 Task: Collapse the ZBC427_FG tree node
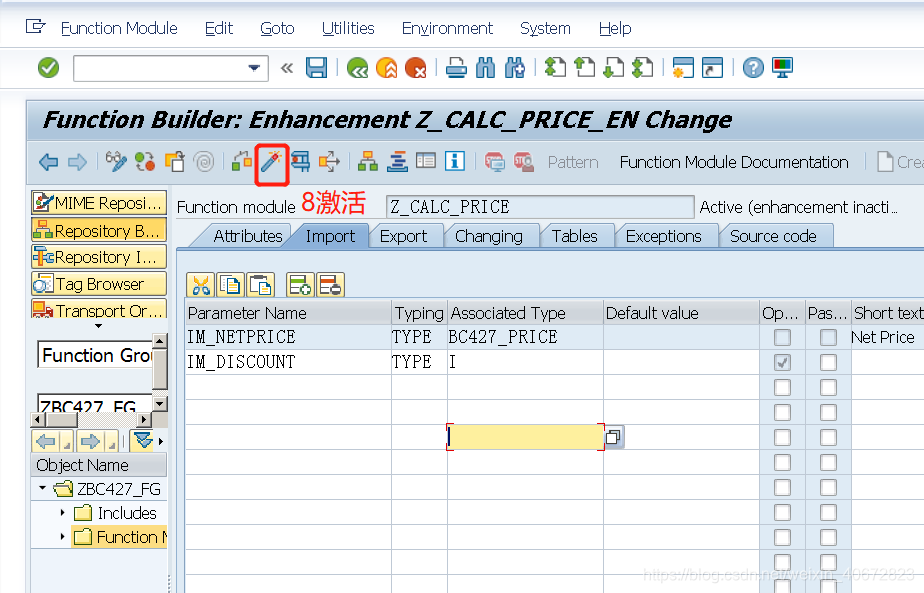click(x=42, y=488)
